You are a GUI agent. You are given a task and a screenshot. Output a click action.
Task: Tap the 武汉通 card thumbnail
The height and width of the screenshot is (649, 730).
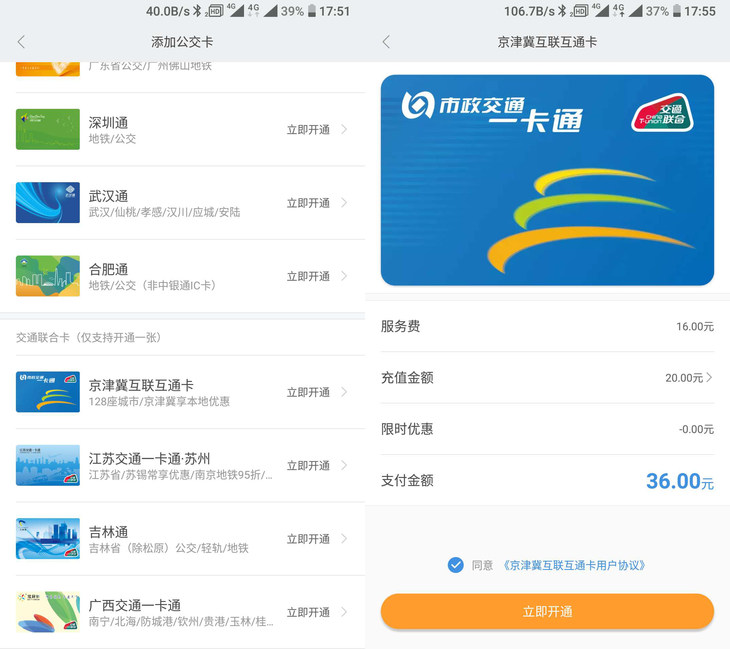[x=48, y=203]
